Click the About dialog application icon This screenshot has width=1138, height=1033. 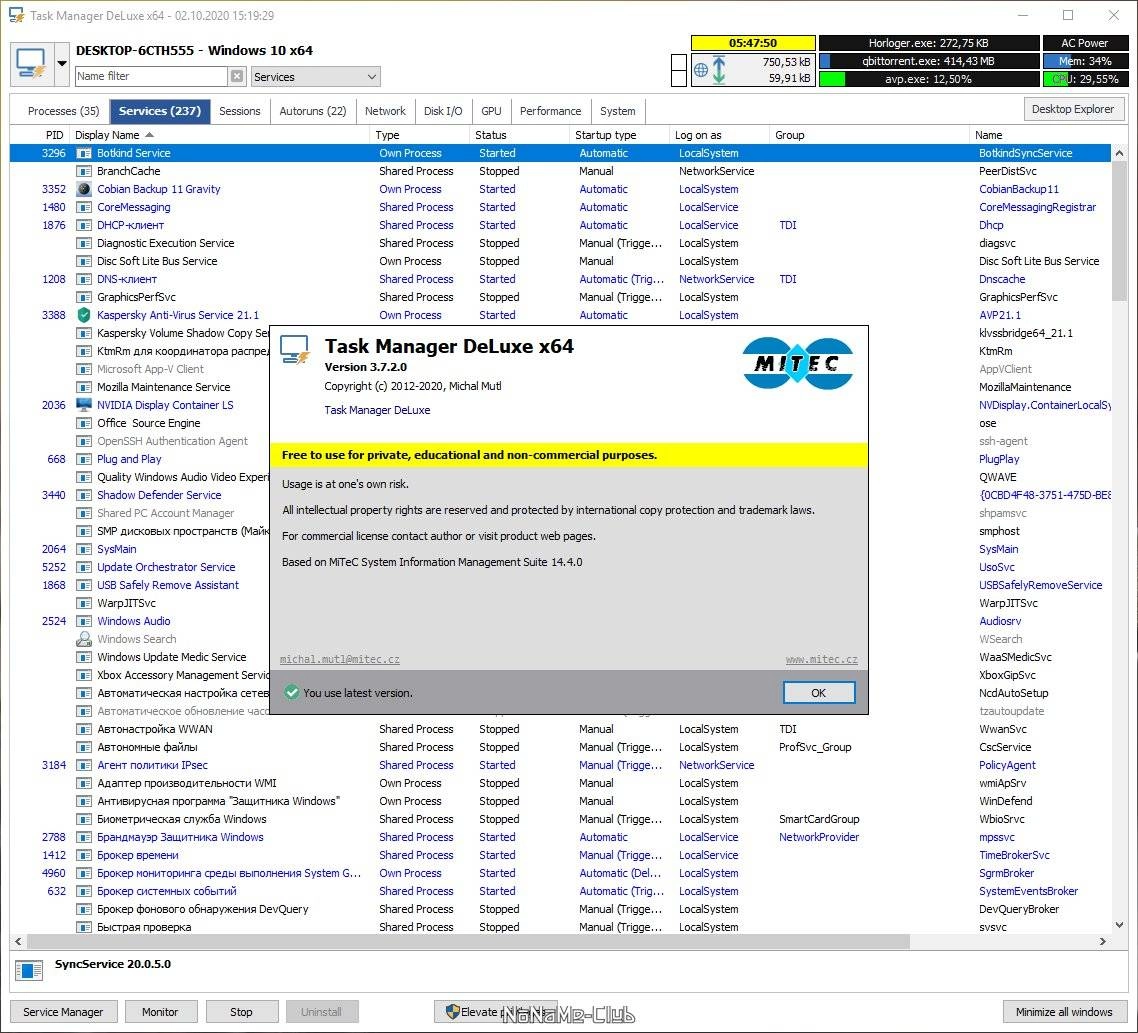(295, 349)
